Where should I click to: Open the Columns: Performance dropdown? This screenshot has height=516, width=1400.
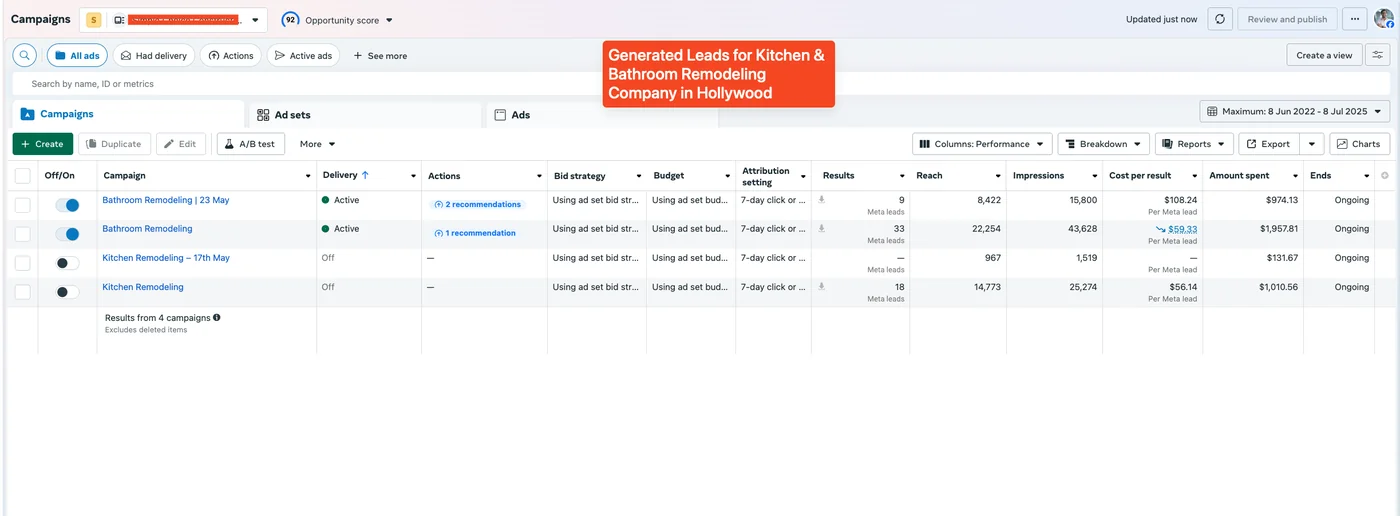point(982,144)
